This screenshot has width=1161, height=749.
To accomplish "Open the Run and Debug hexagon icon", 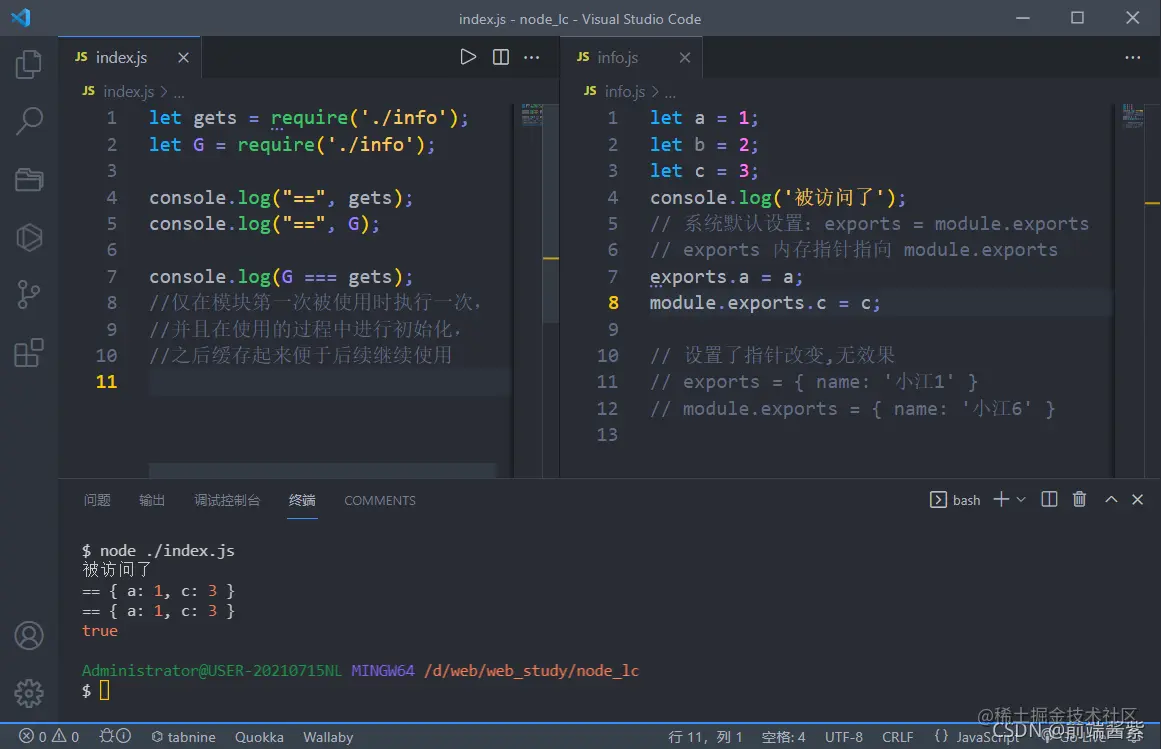I will [x=28, y=238].
